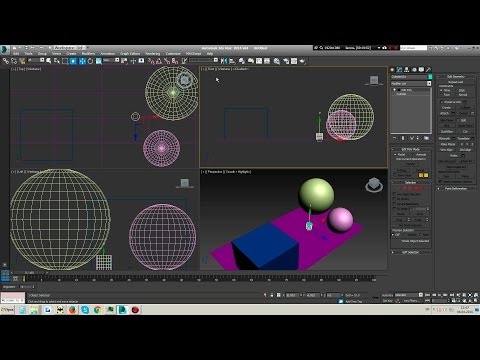Open the Tools menu
Viewport: 480px width, 360px height.
click(29, 53)
